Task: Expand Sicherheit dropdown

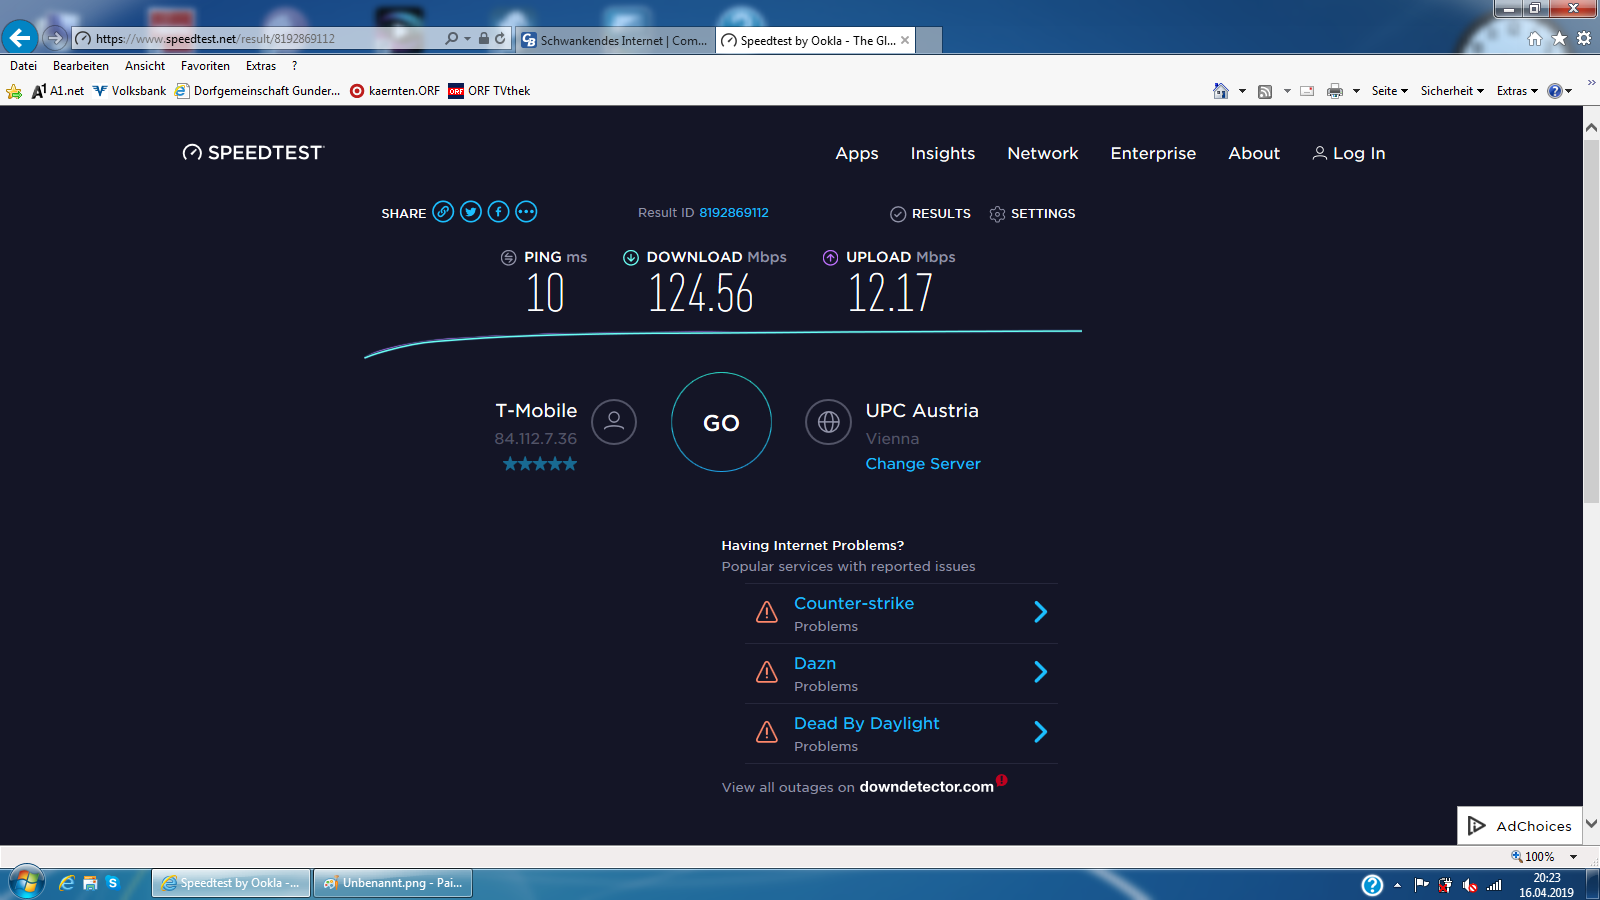Action: point(1452,91)
